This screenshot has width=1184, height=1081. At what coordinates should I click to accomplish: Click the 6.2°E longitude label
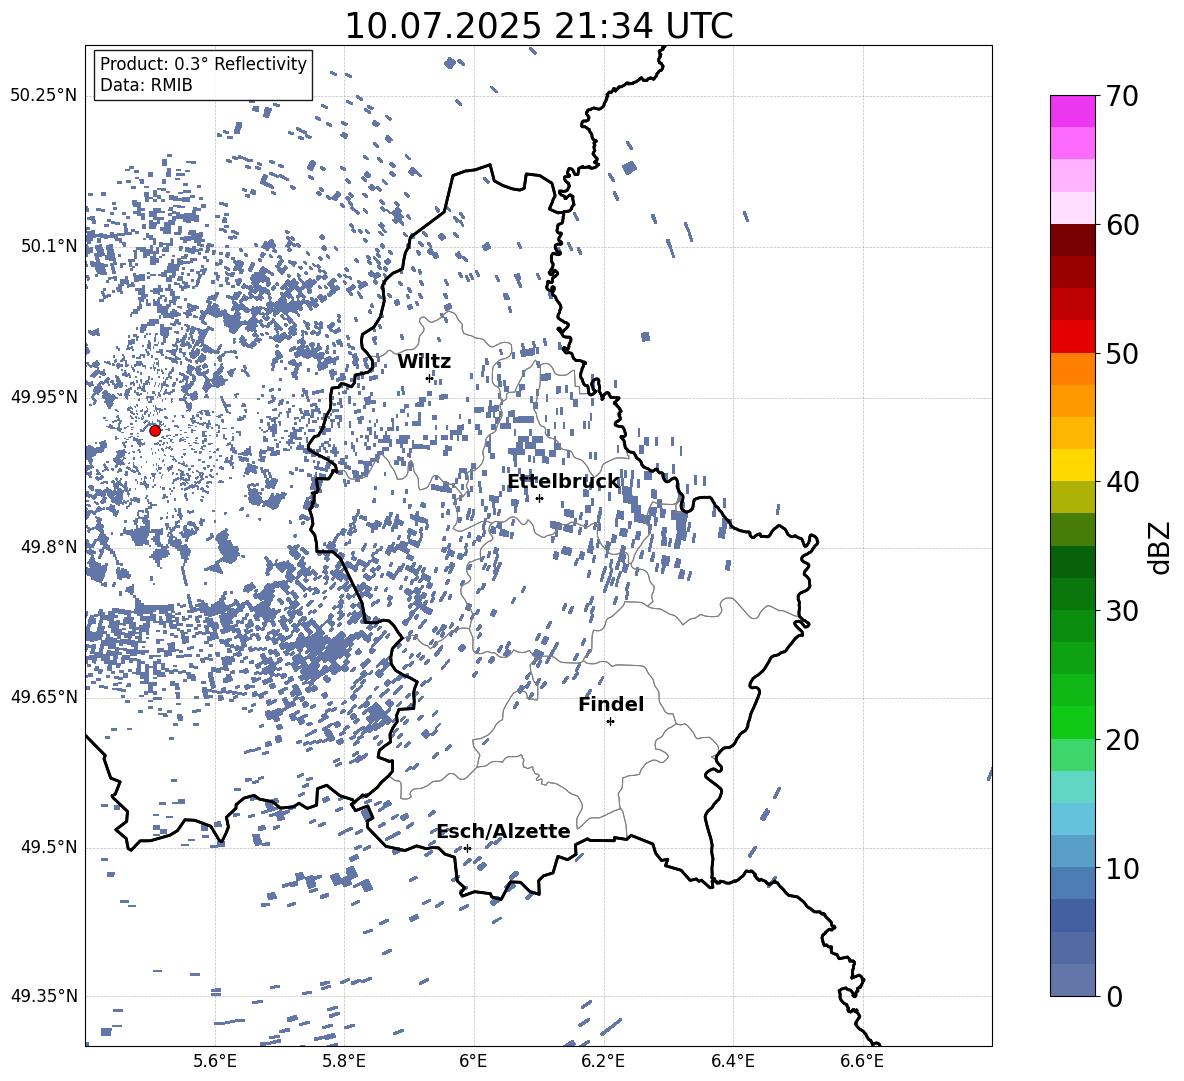(x=603, y=1061)
